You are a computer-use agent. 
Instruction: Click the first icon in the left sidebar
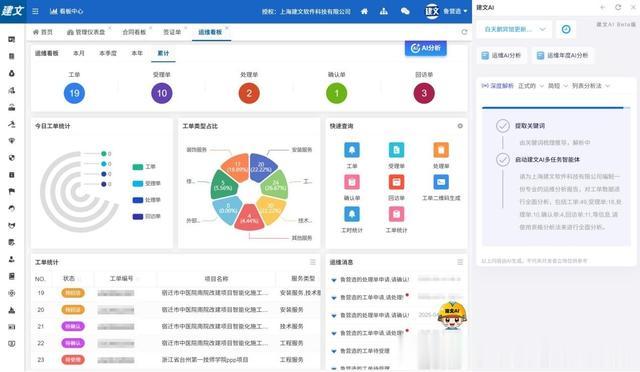(x=12, y=39)
